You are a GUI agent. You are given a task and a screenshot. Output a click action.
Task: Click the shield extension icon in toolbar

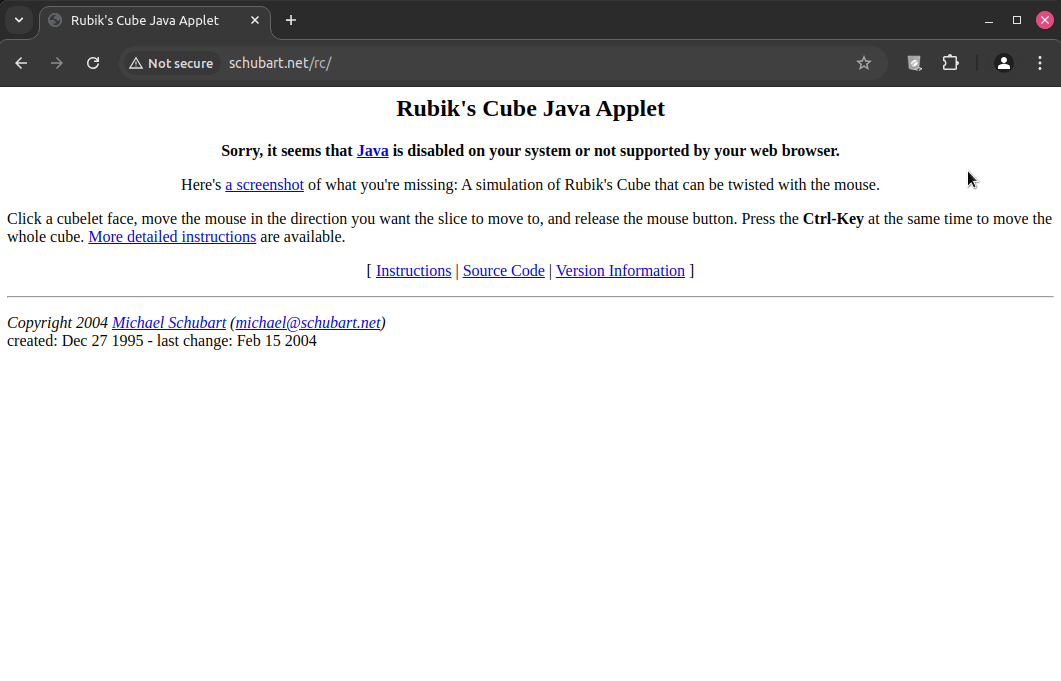(914, 63)
